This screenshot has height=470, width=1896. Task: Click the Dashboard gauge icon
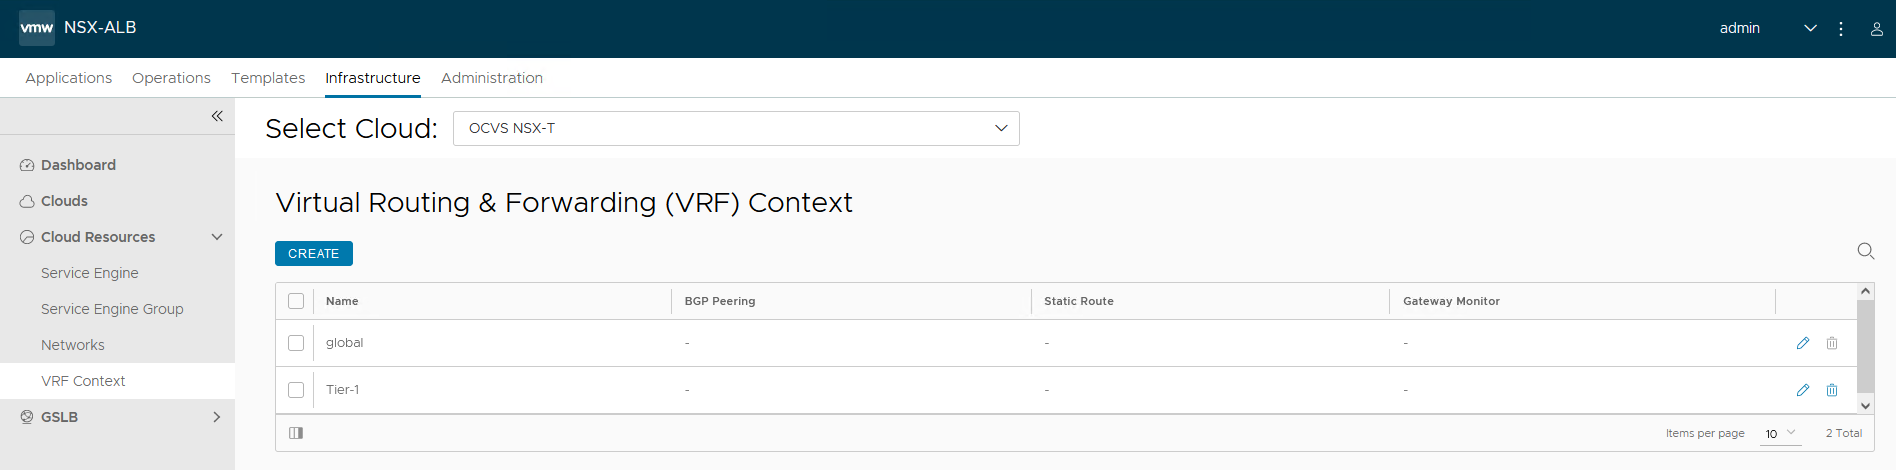coord(27,165)
